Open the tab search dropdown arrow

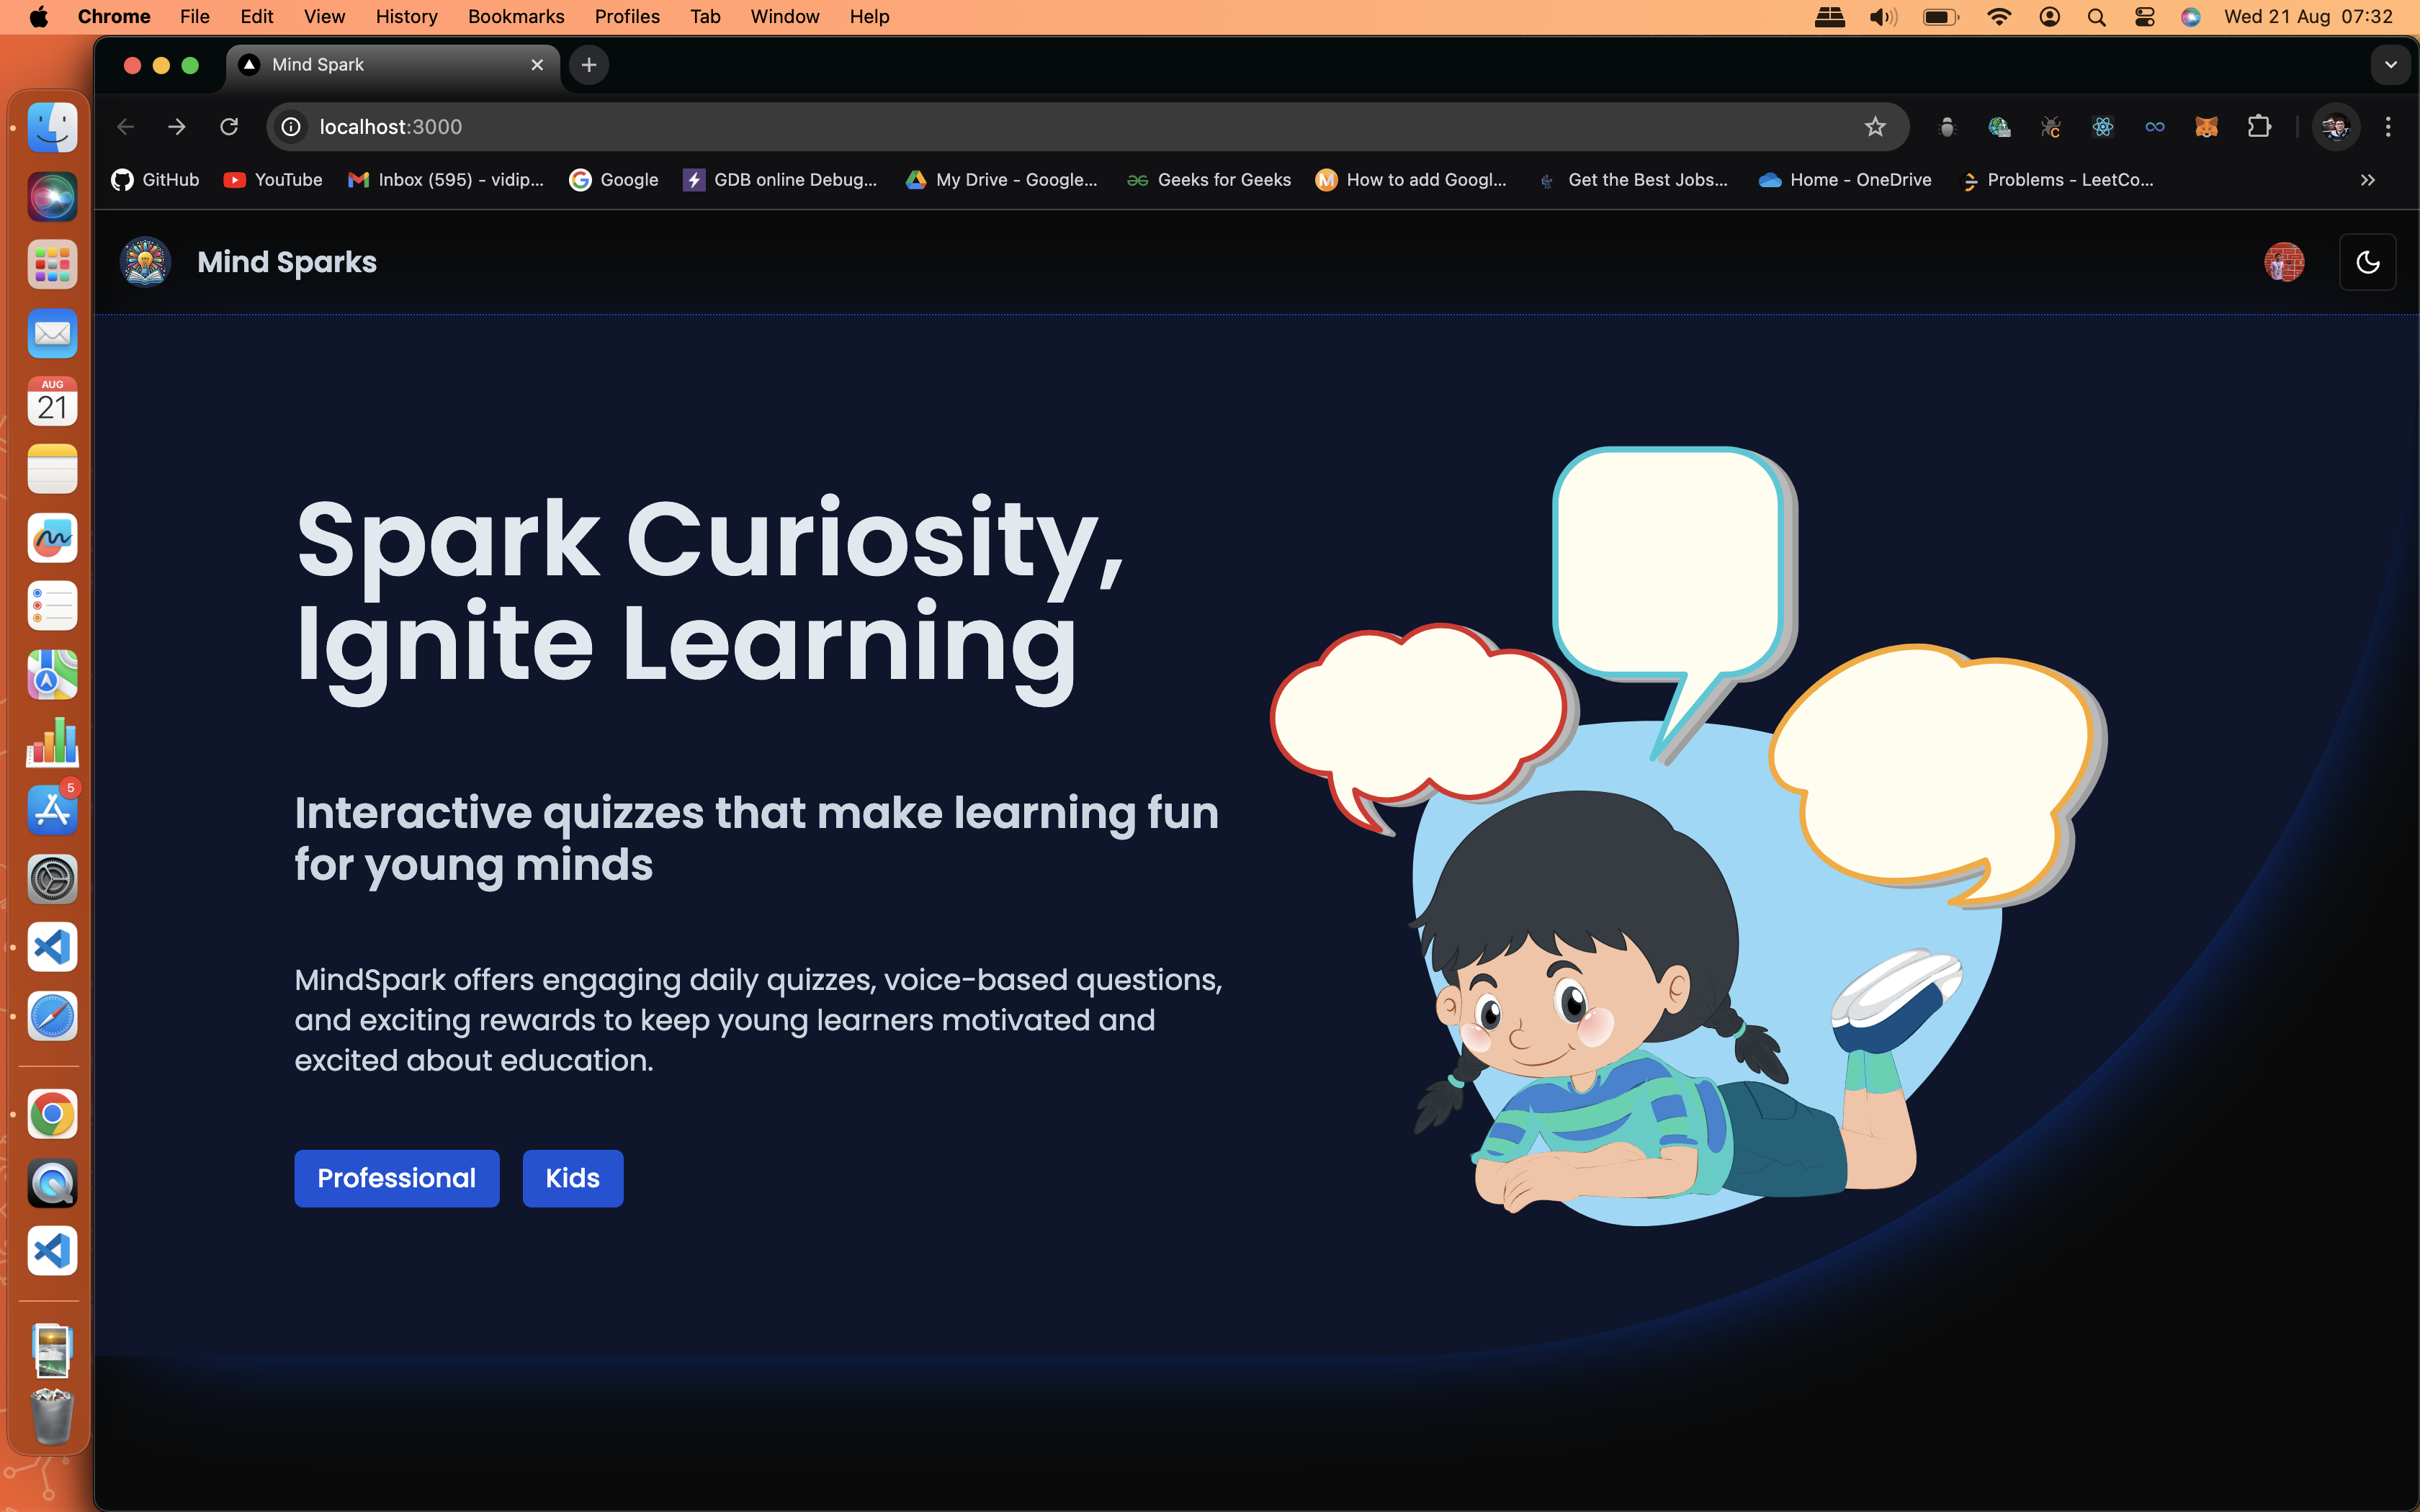coord(2390,65)
